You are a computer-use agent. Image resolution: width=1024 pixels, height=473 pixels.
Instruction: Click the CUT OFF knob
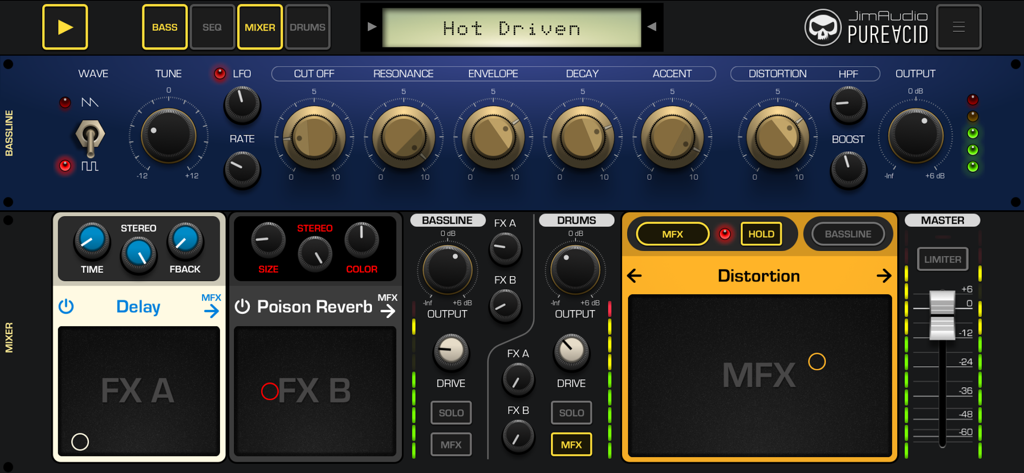tap(313, 137)
